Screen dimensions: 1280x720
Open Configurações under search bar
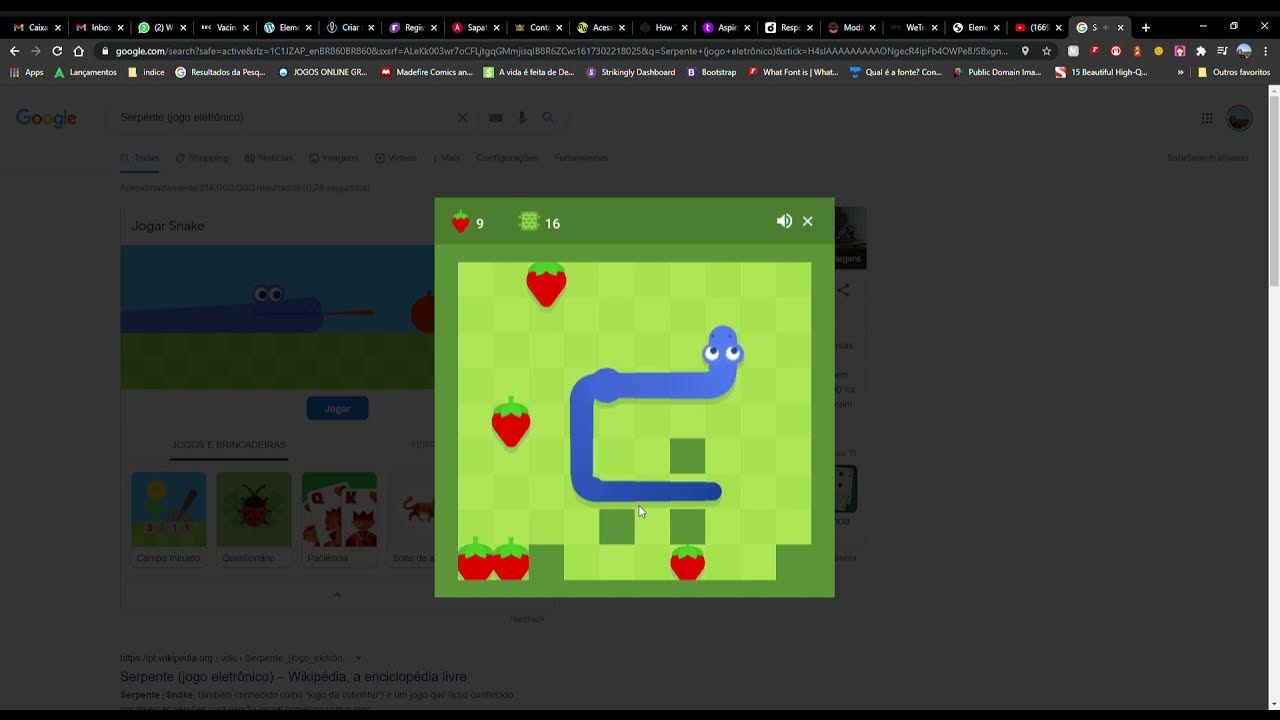coord(507,158)
